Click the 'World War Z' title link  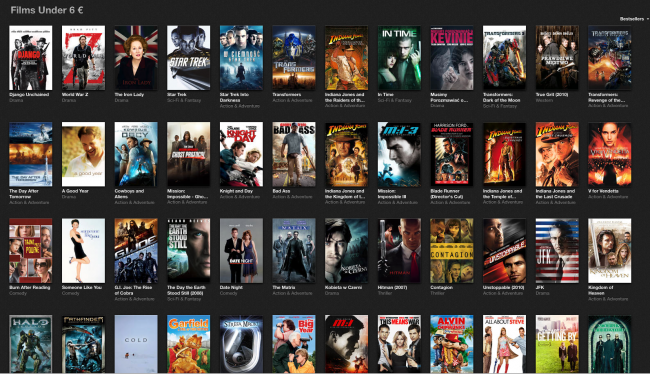tap(75, 95)
